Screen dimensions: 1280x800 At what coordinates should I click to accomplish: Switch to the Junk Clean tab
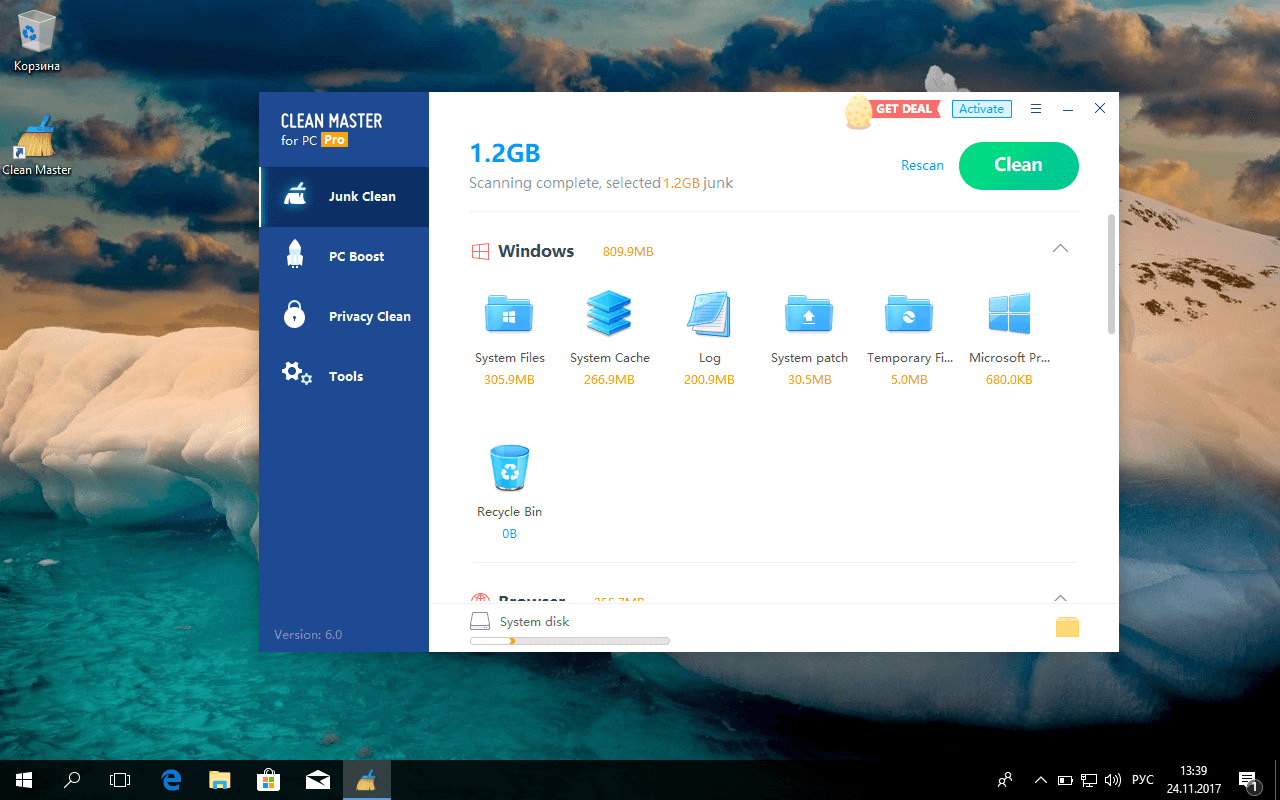[344, 197]
